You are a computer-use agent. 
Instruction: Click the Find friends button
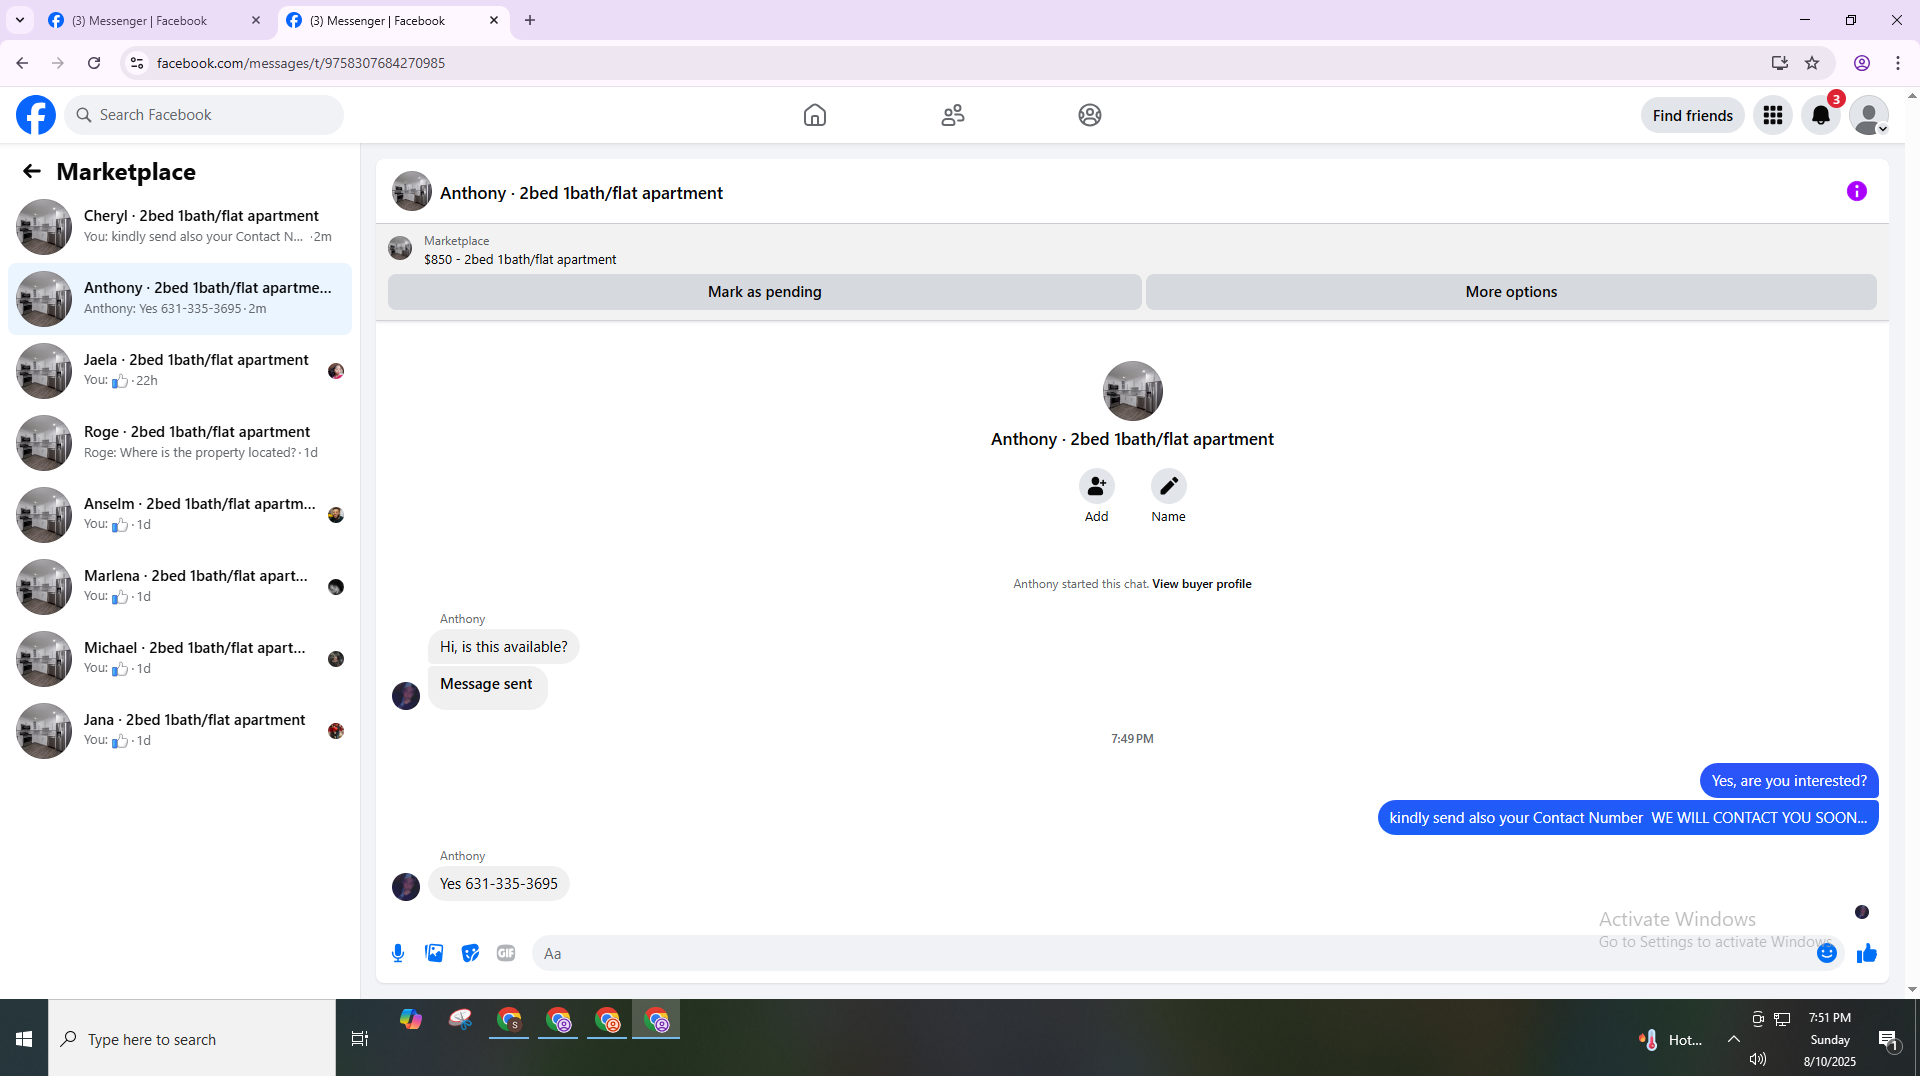pyautogui.click(x=1692, y=115)
